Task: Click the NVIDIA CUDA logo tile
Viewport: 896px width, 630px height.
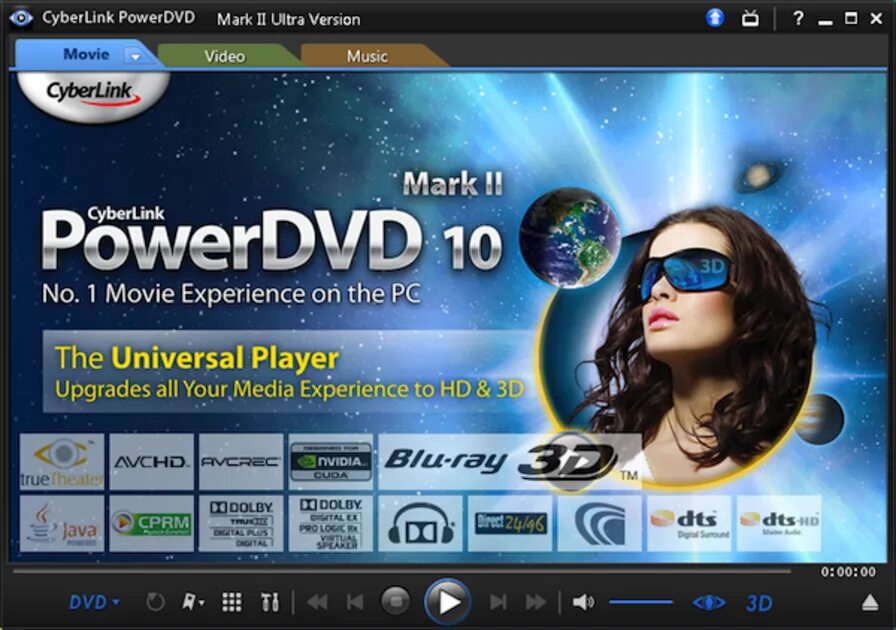Action: (331, 462)
